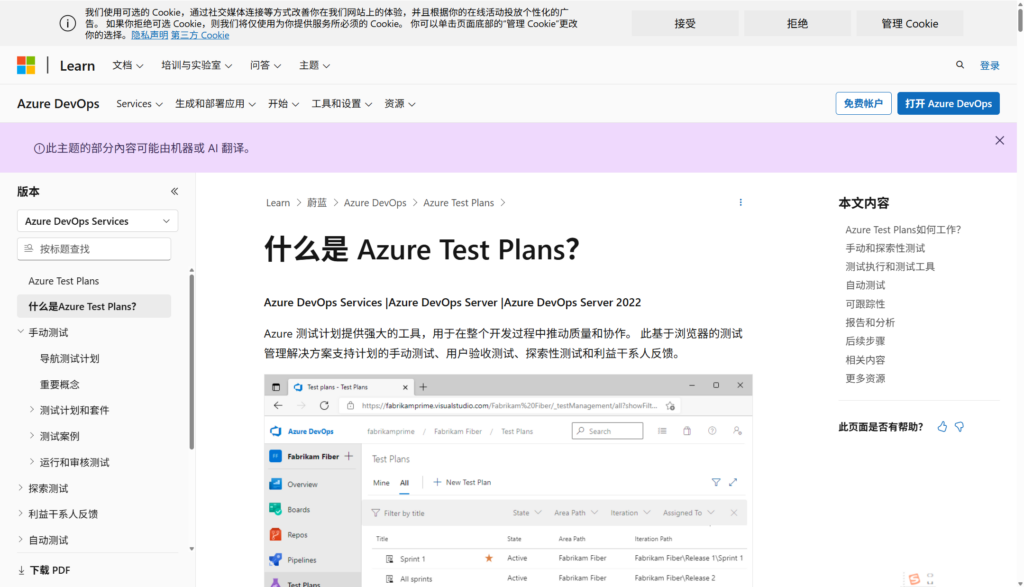Open the 隐私声明 link

(x=150, y=35)
